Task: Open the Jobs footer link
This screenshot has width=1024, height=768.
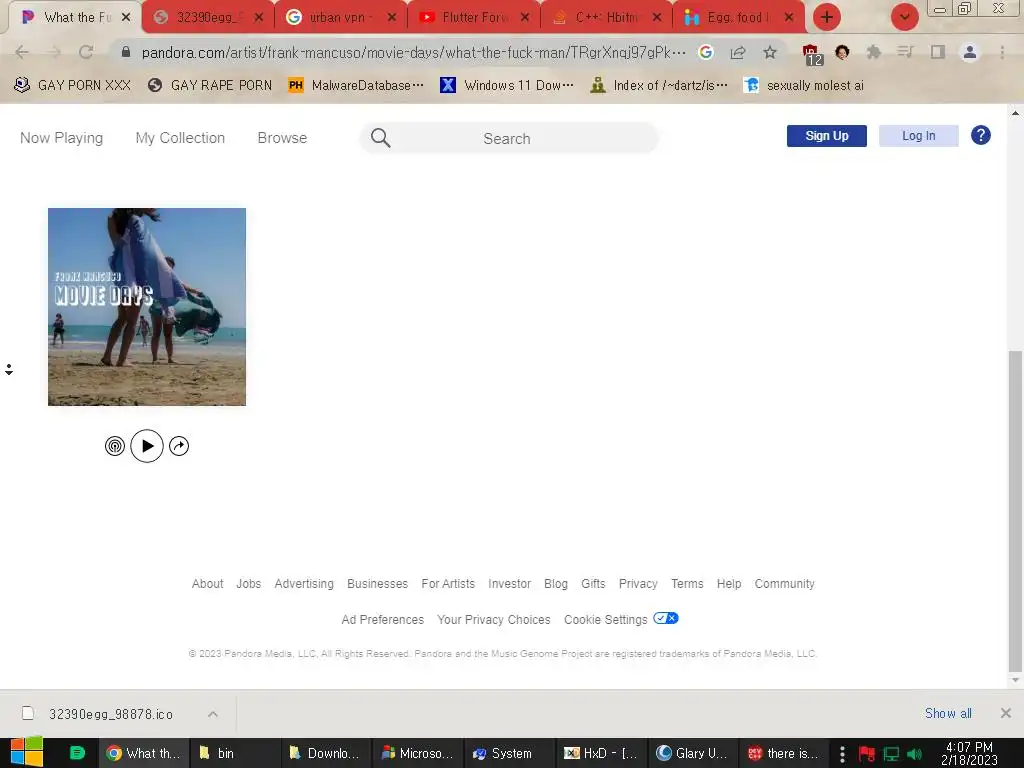Action: pyautogui.click(x=248, y=584)
